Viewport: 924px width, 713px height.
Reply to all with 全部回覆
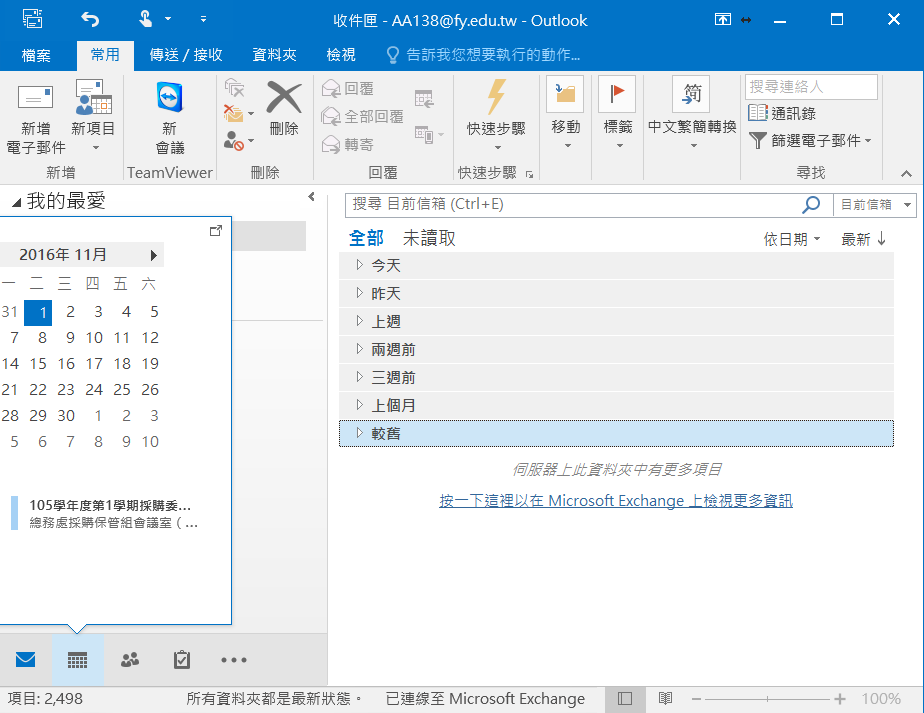362,117
